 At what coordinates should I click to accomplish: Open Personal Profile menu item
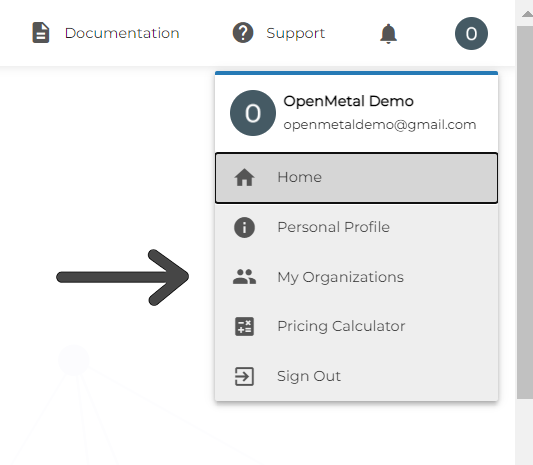click(x=357, y=227)
